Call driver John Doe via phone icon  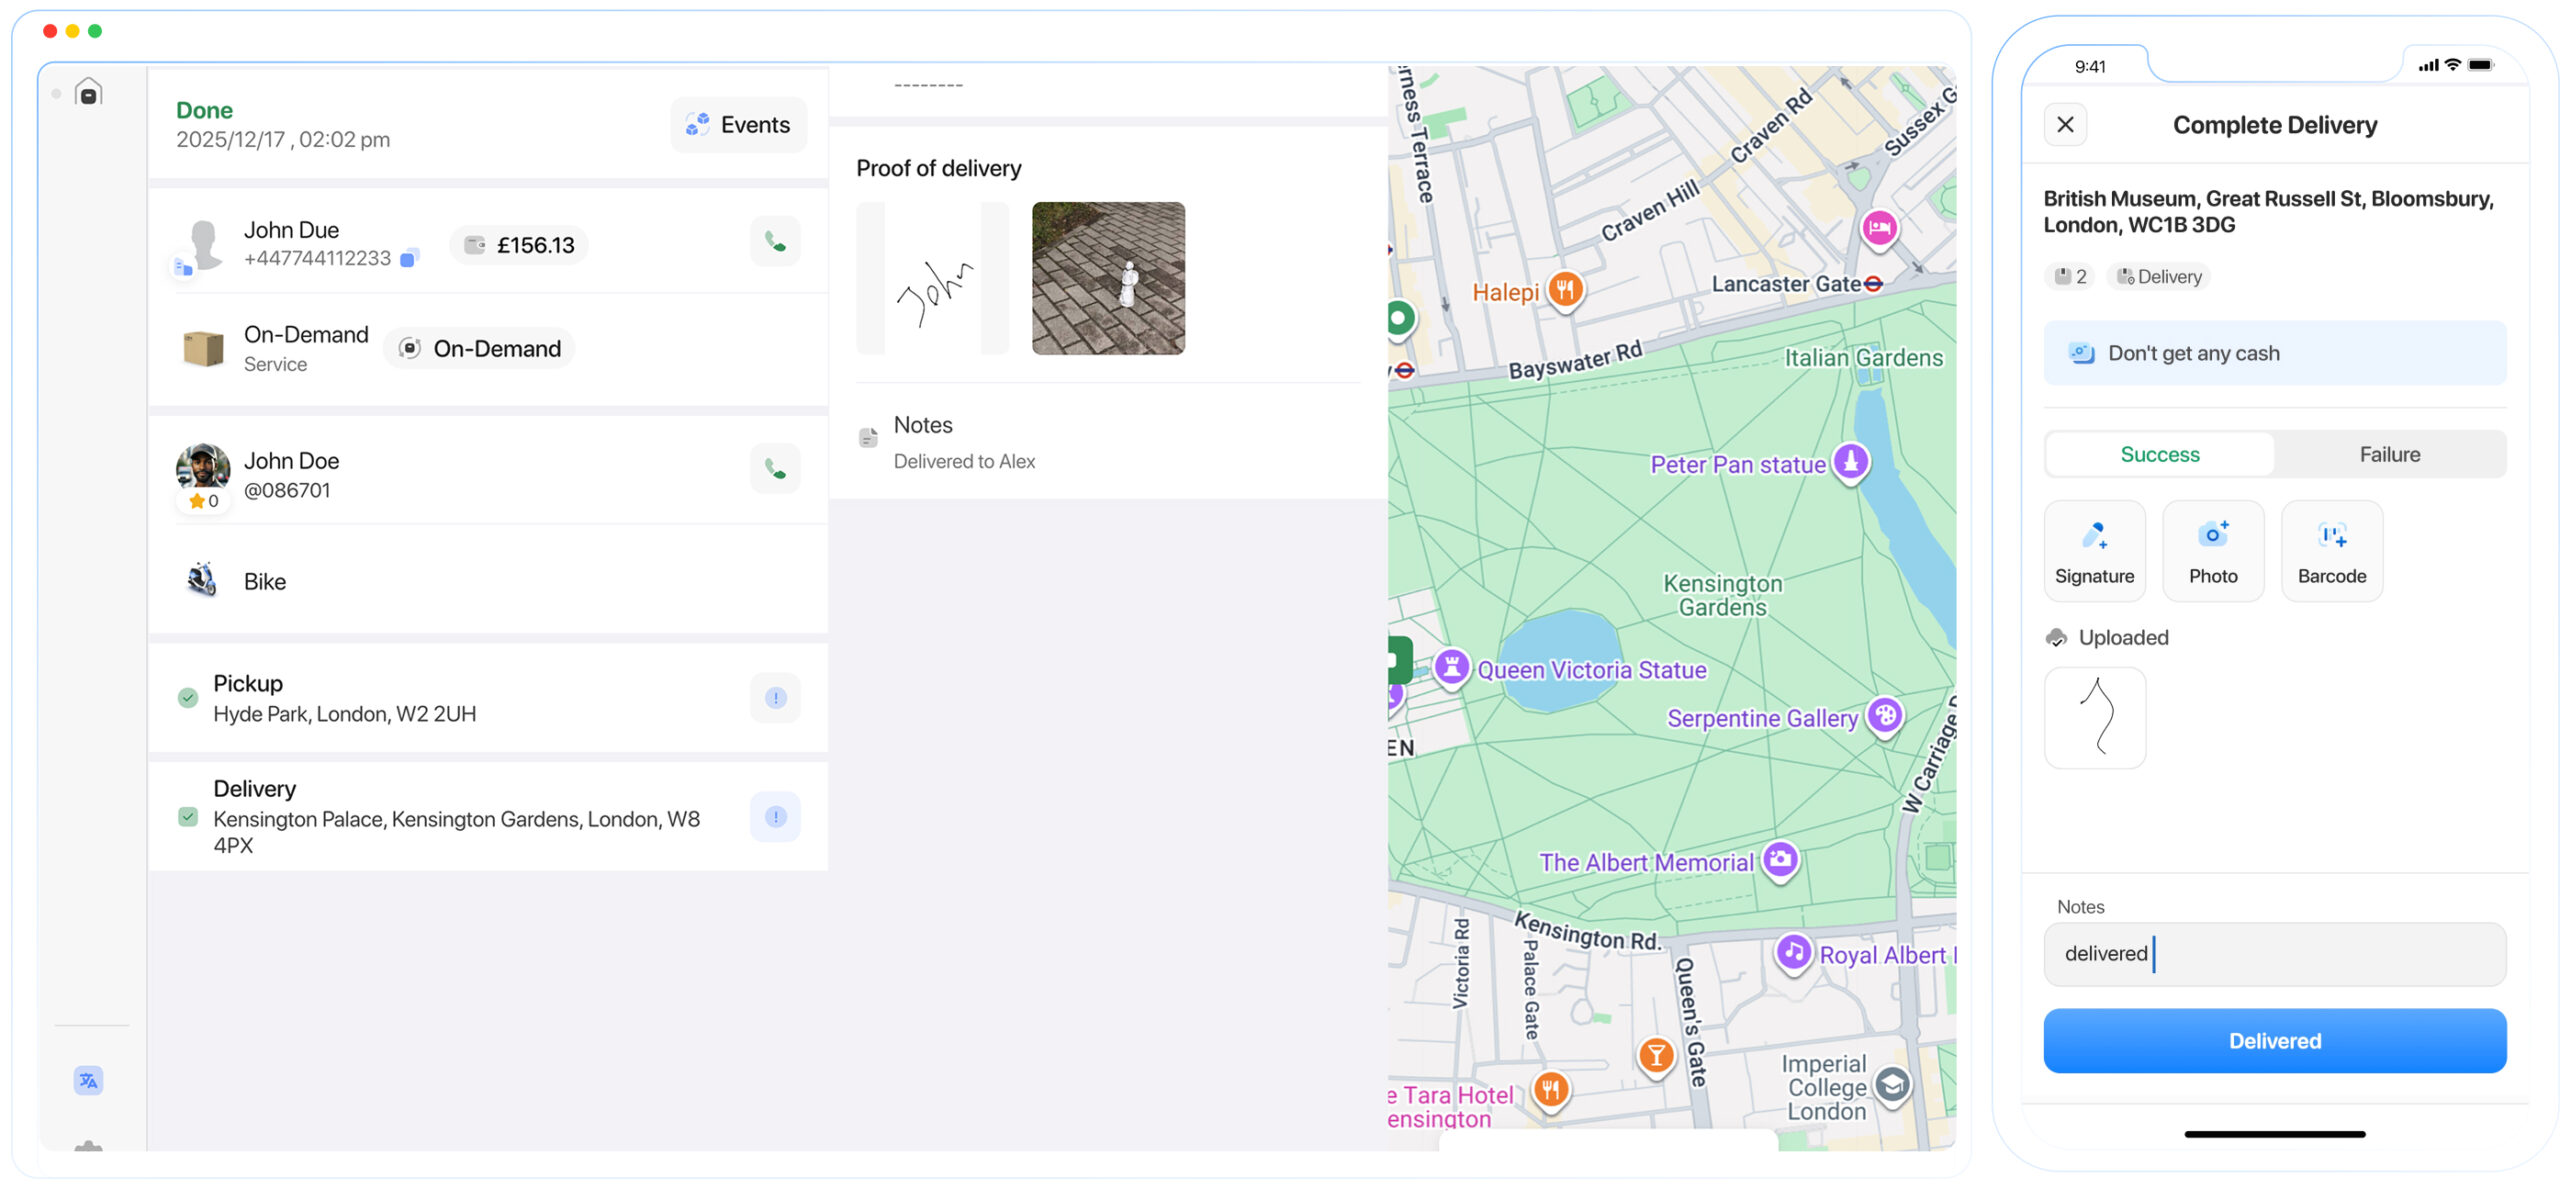[x=776, y=467]
